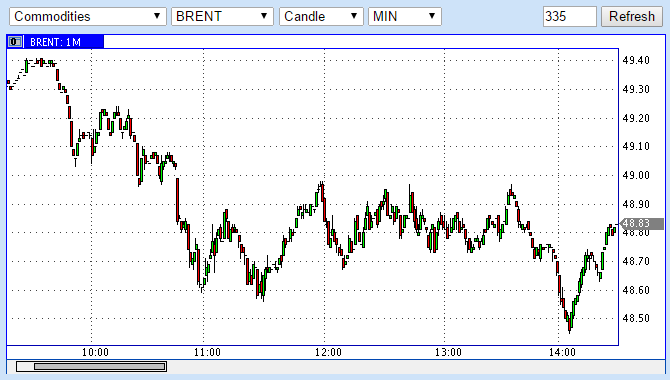Viewport: 670px width, 380px height.
Task: Click the 49.10 price axis label
Action: pos(636,147)
